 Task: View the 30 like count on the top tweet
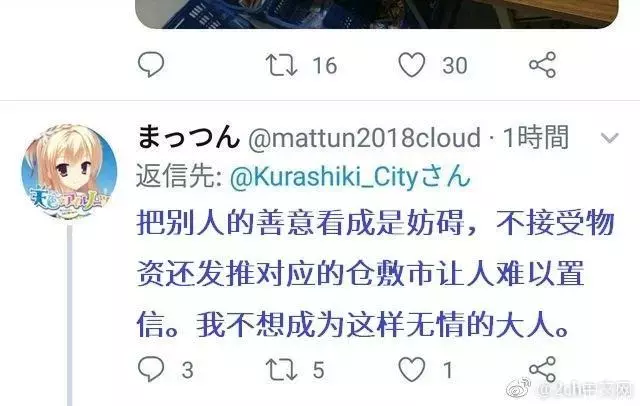click(x=455, y=65)
